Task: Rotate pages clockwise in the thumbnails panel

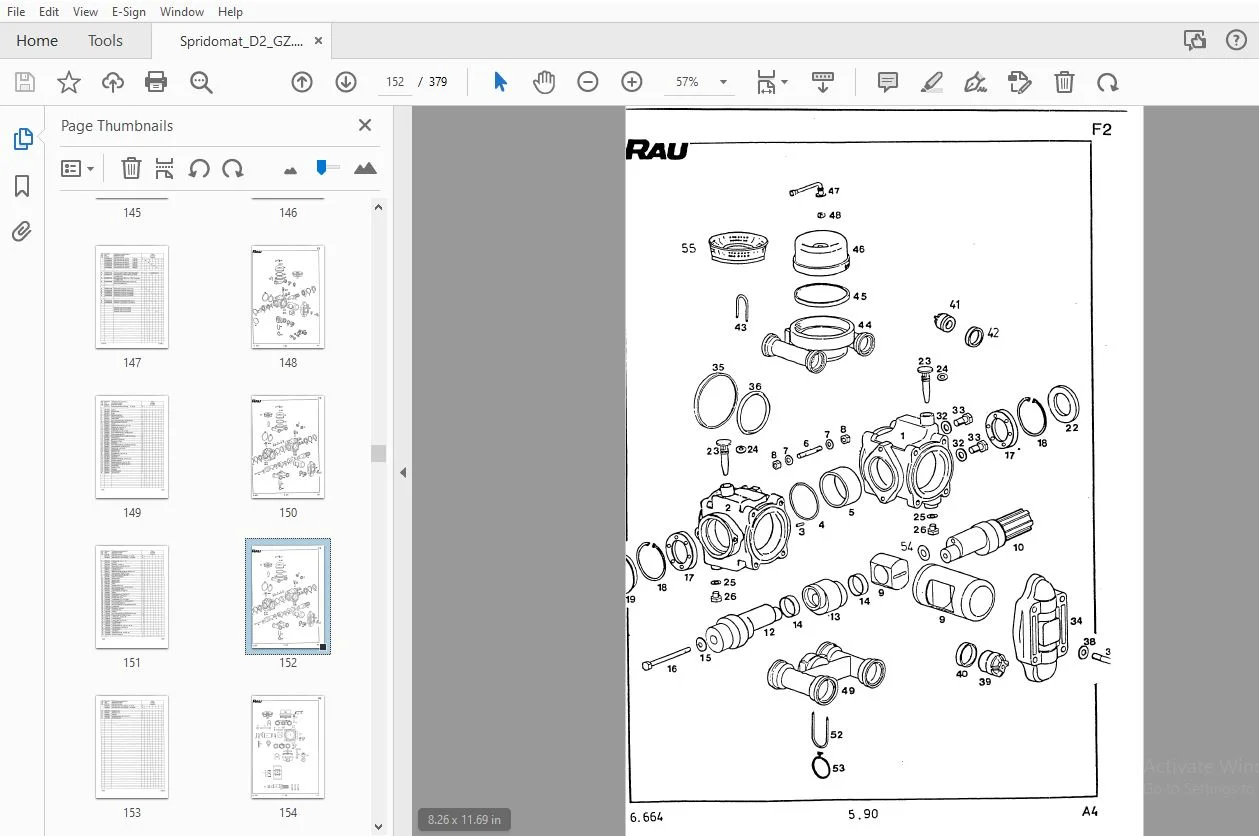Action: point(233,168)
